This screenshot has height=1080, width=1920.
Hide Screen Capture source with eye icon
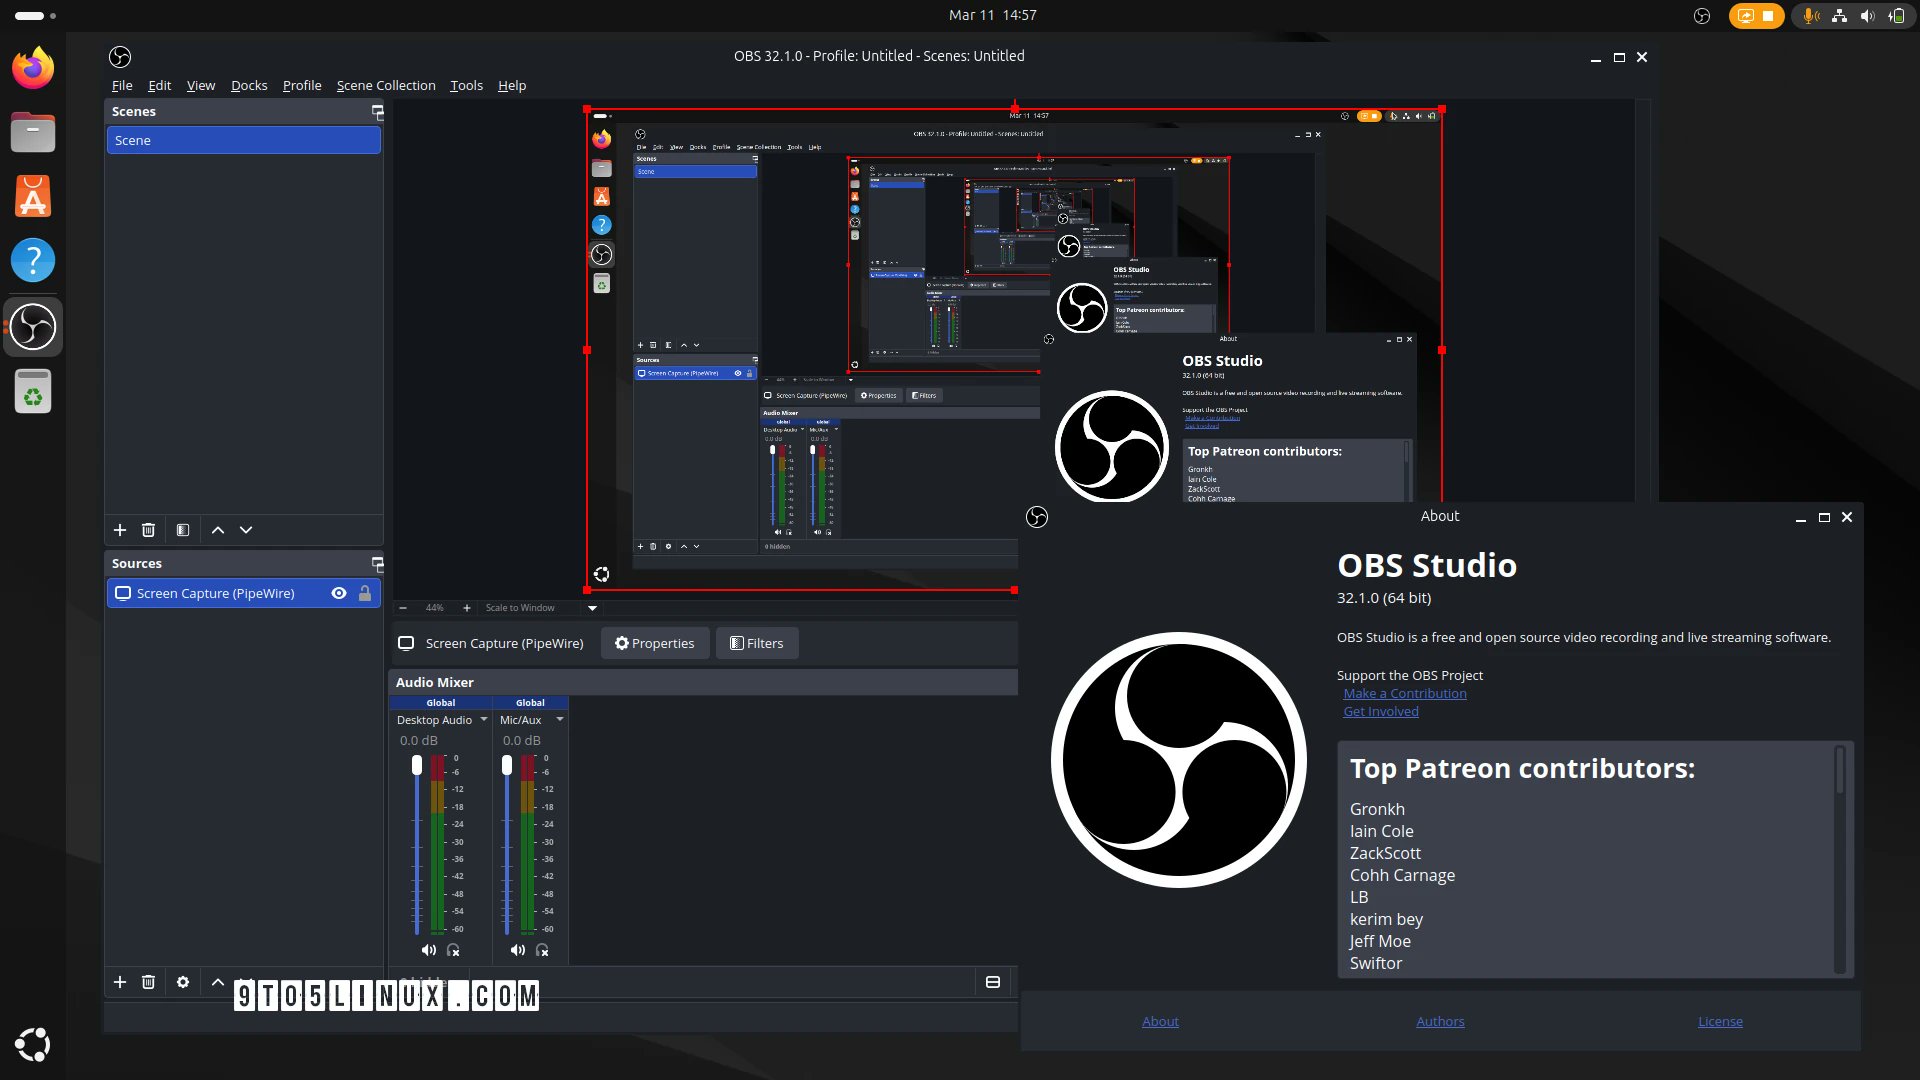pos(339,593)
